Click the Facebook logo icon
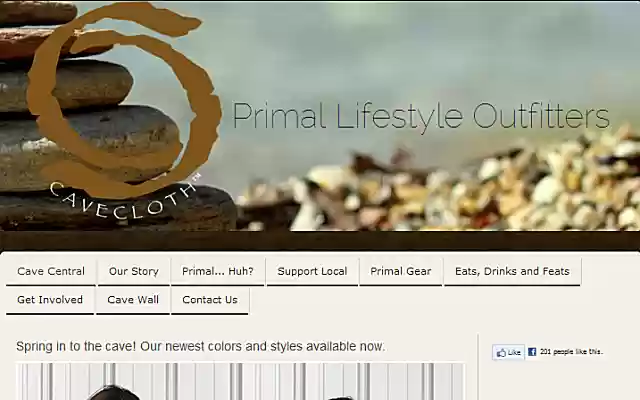The height and width of the screenshot is (400, 640). point(532,351)
